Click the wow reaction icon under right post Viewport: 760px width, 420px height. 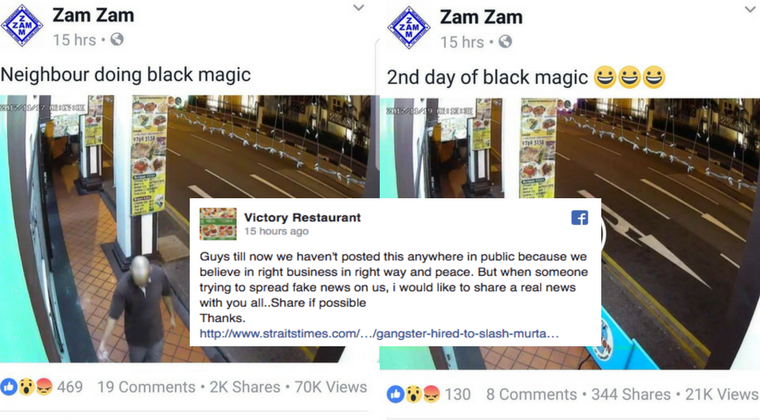click(413, 394)
